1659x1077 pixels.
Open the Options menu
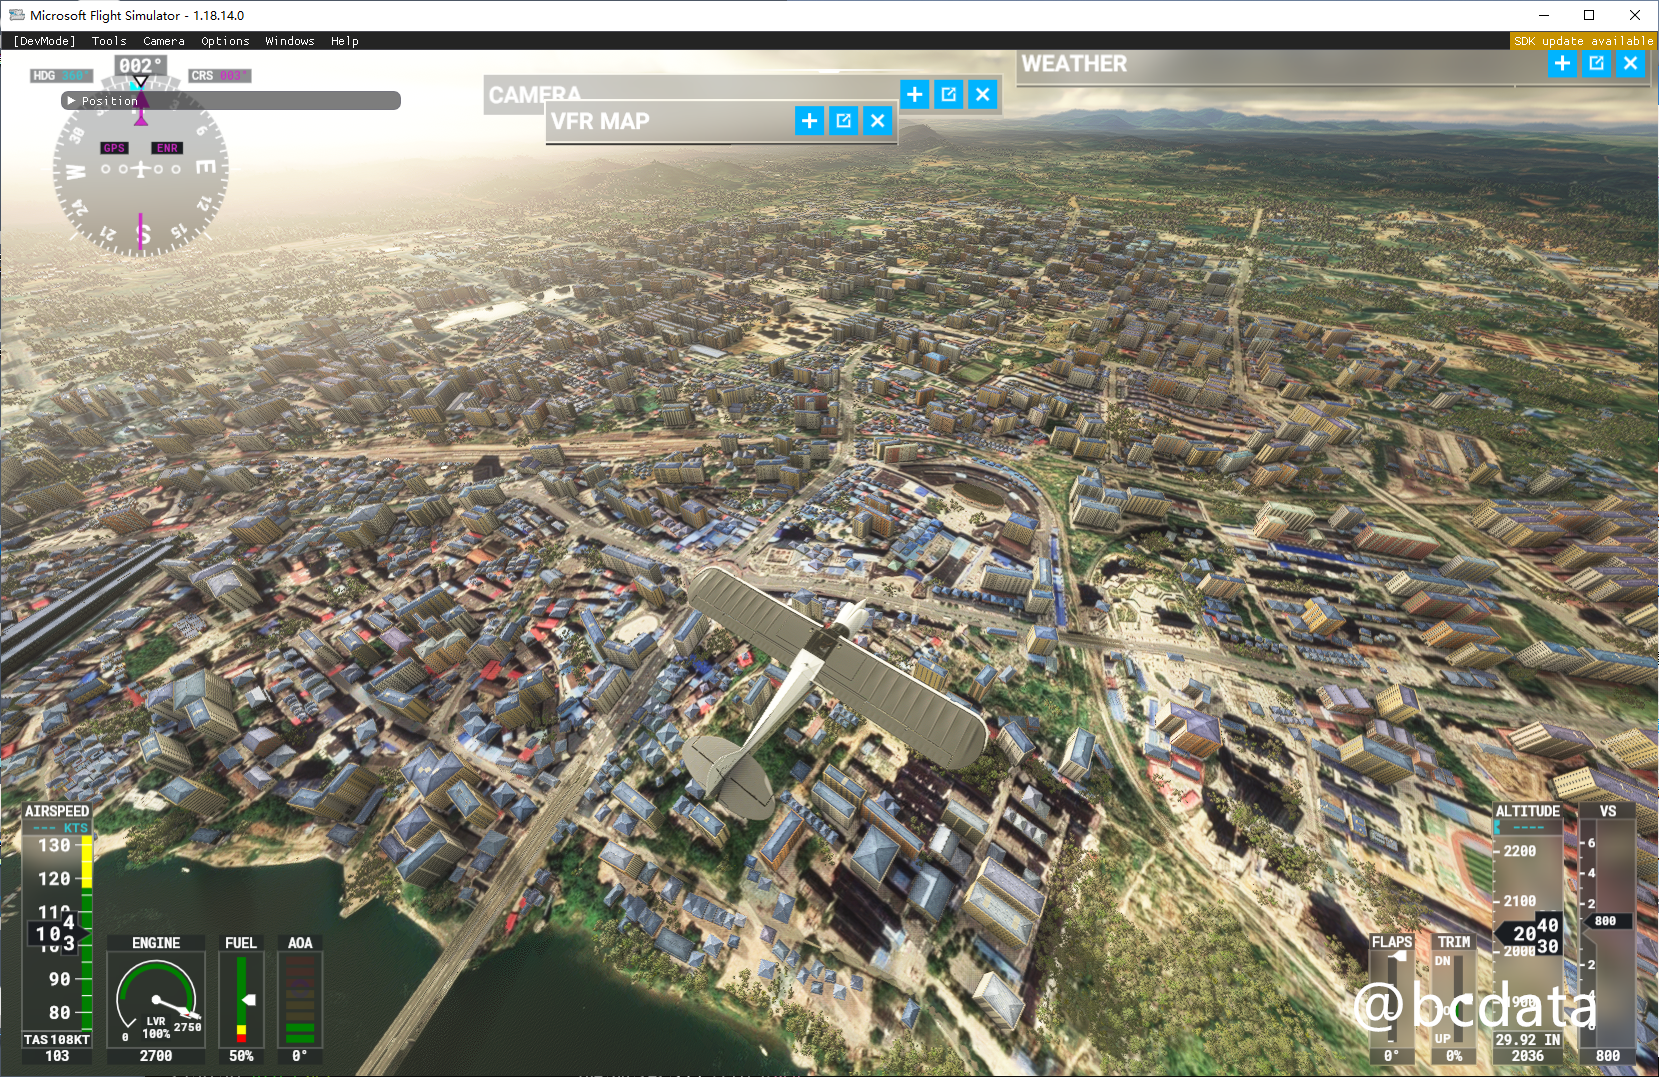[x=225, y=41]
